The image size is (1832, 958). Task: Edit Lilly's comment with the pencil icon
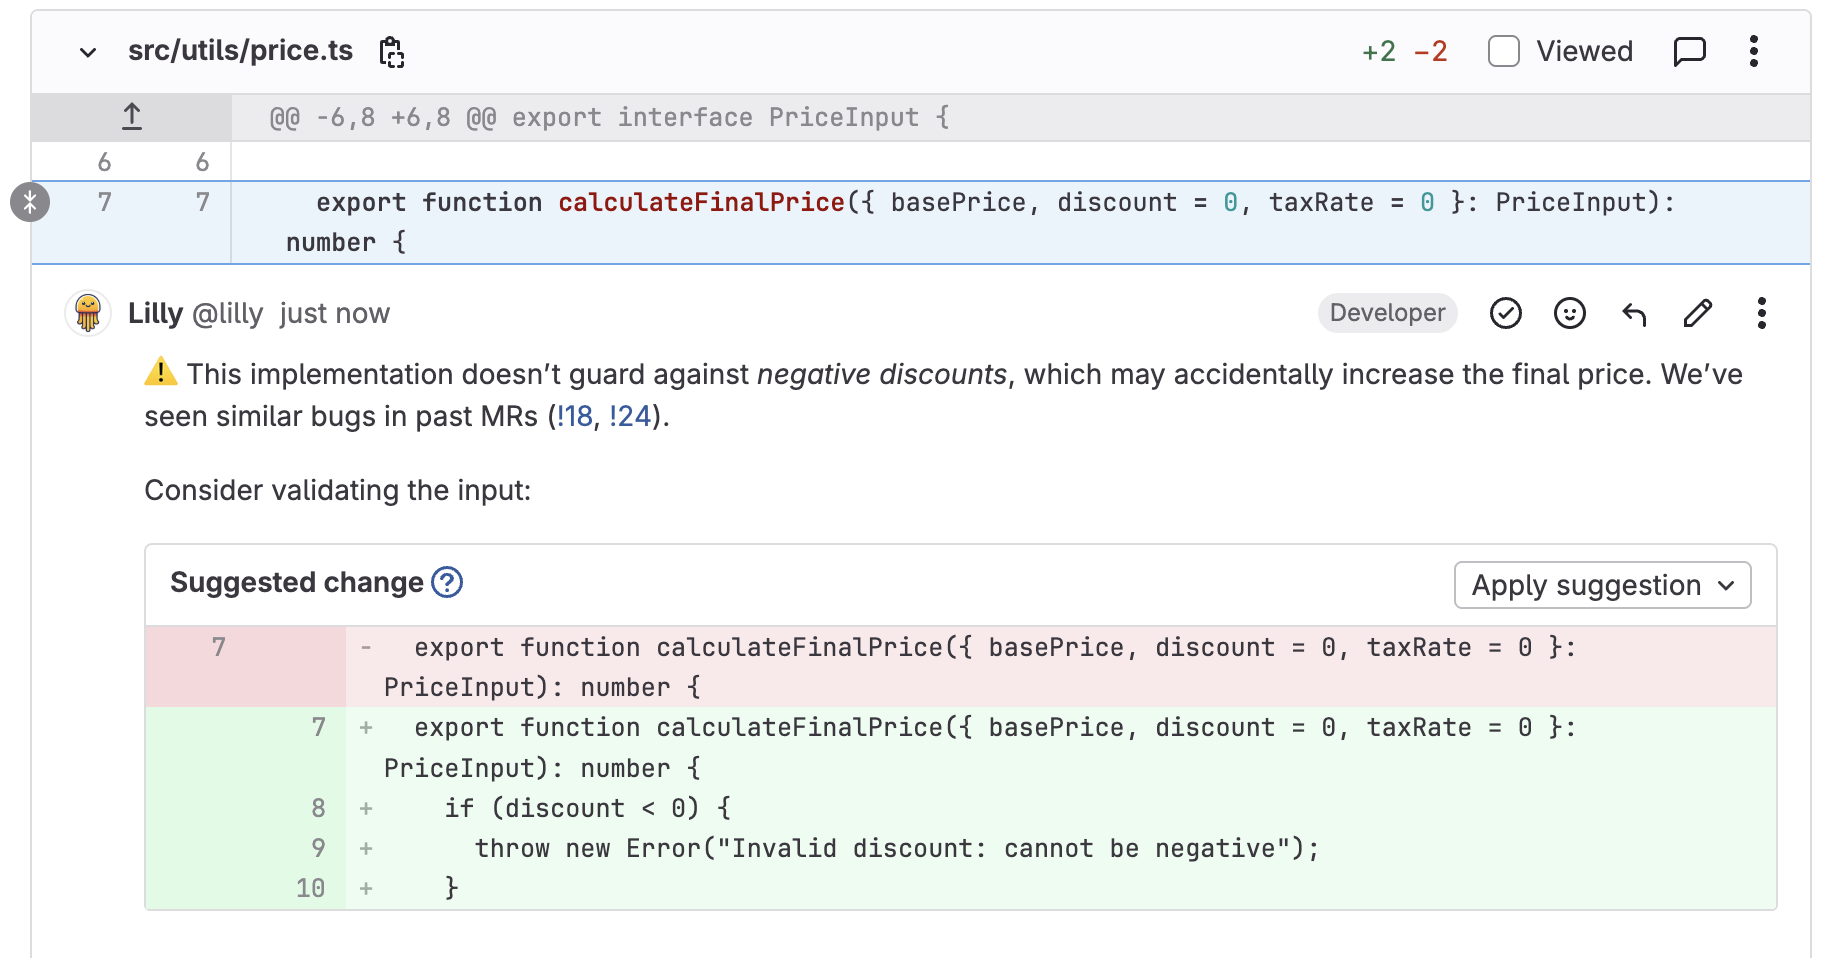click(x=1697, y=313)
